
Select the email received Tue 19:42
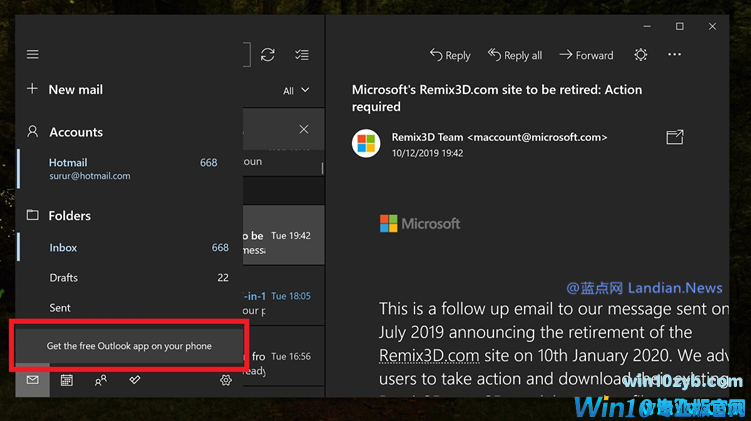click(284, 235)
